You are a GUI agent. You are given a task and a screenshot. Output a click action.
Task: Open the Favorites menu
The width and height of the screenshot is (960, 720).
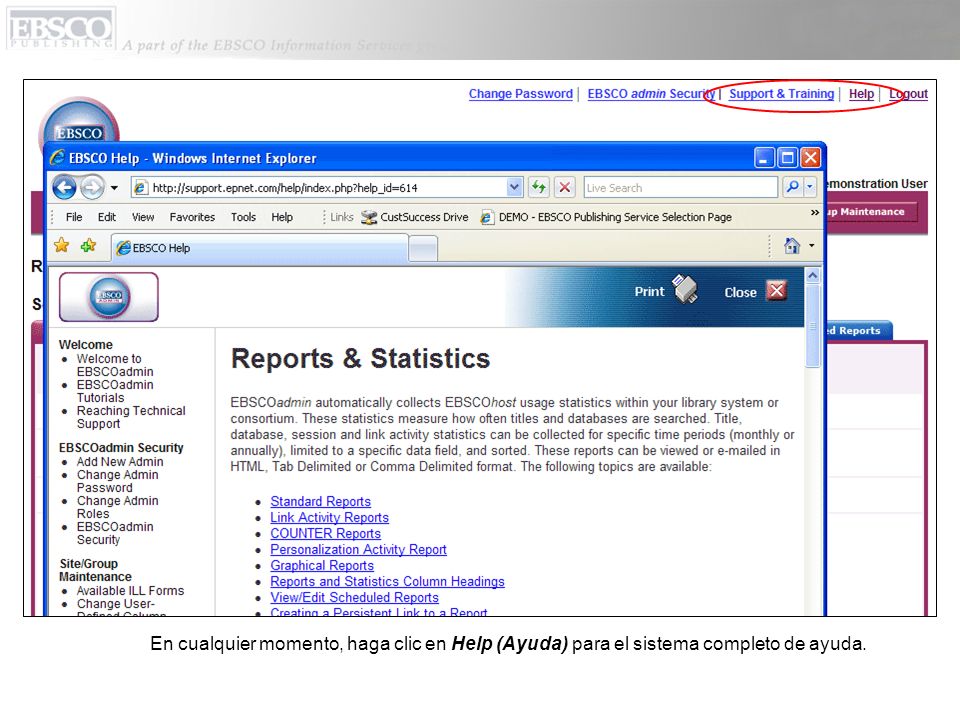(x=192, y=217)
